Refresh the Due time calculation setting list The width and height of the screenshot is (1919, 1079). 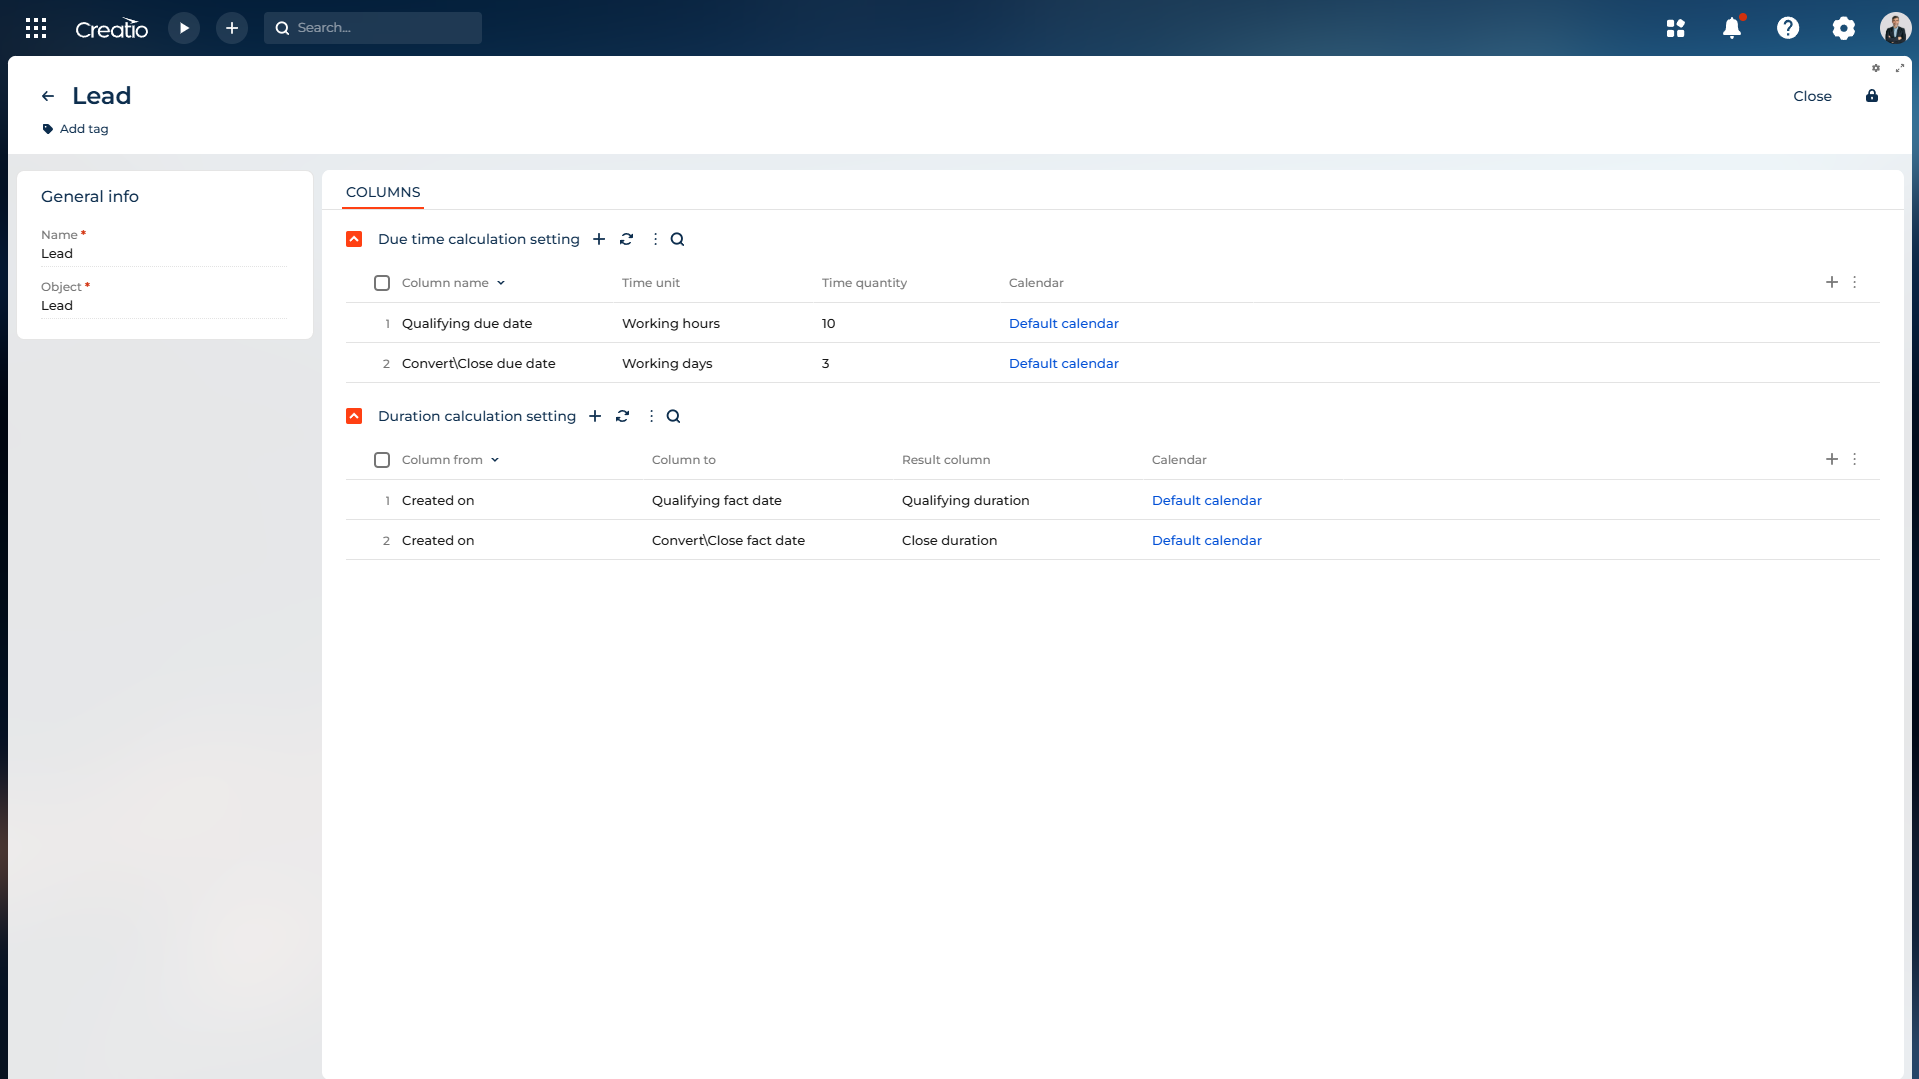click(627, 239)
